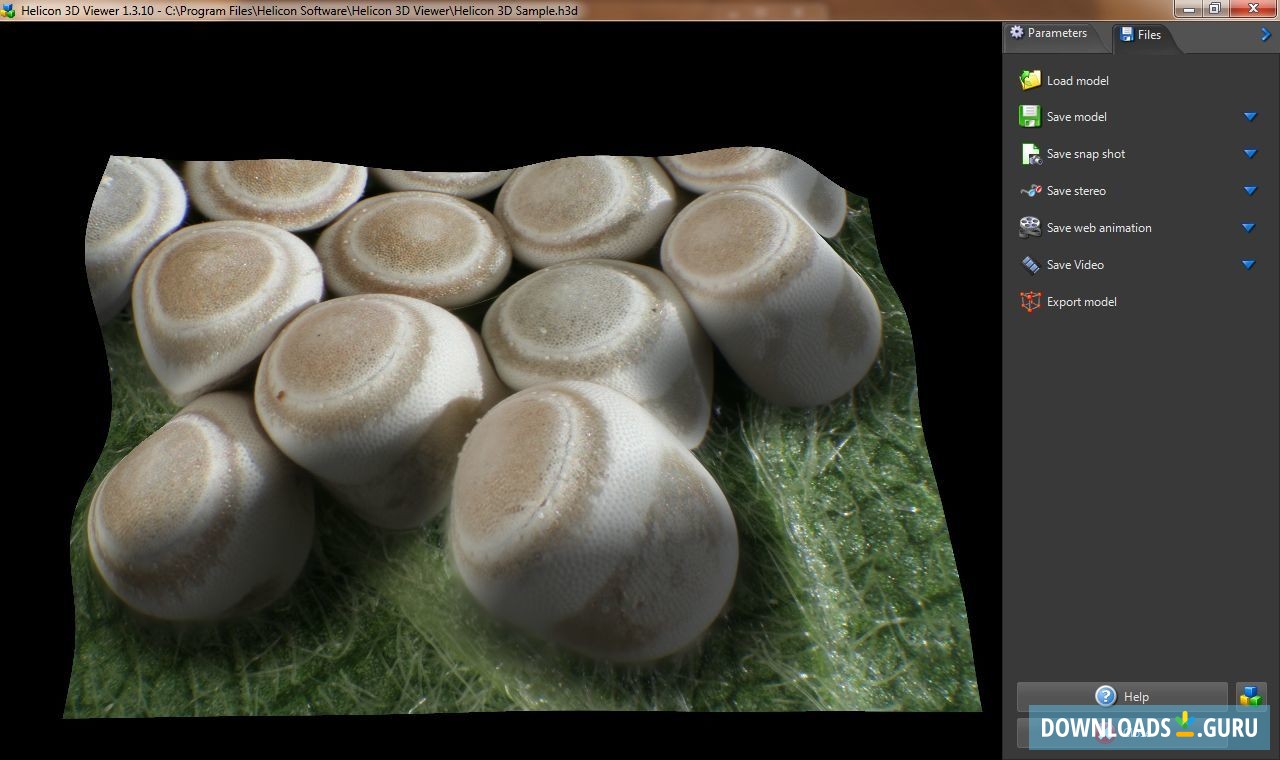This screenshot has width=1280, height=760.
Task: Switch to the Parameters tab
Action: click(x=1048, y=33)
